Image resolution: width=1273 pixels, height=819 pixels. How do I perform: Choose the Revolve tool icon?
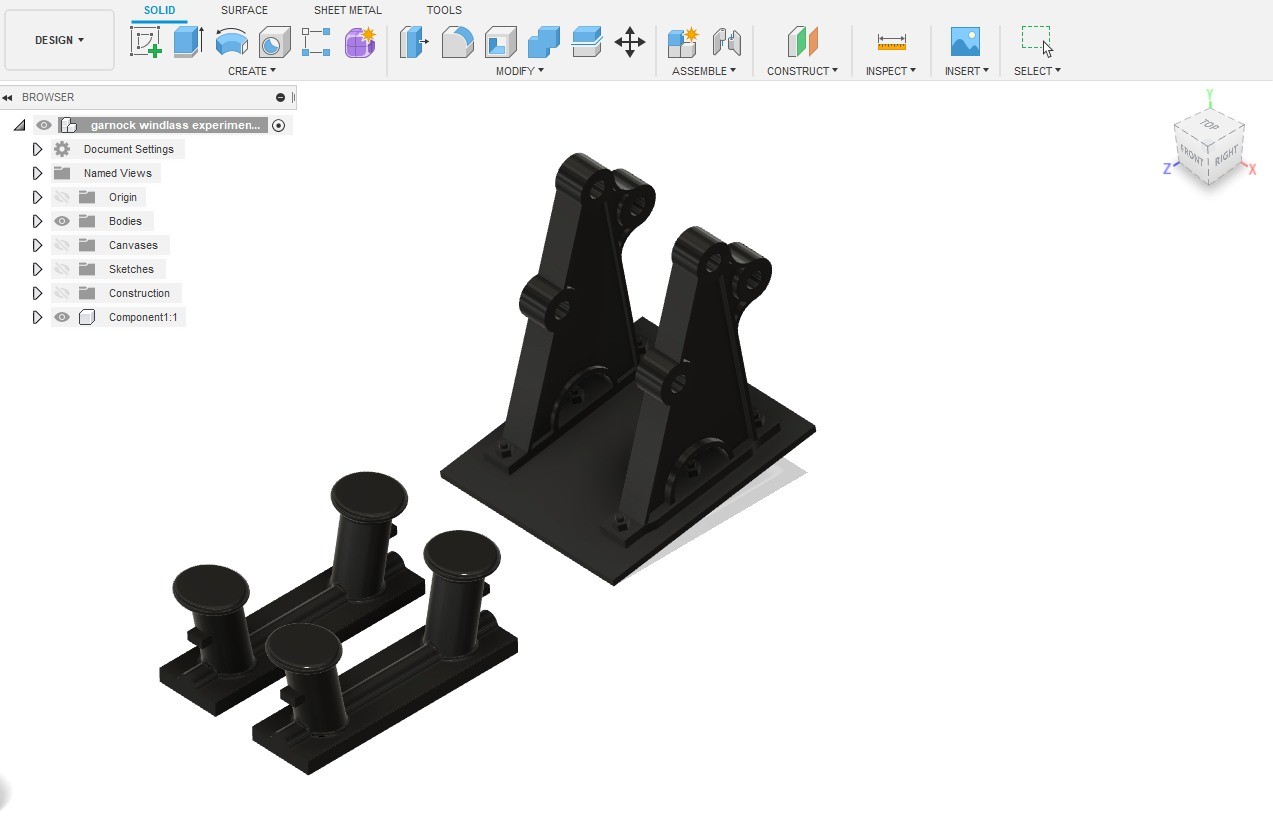pos(231,42)
